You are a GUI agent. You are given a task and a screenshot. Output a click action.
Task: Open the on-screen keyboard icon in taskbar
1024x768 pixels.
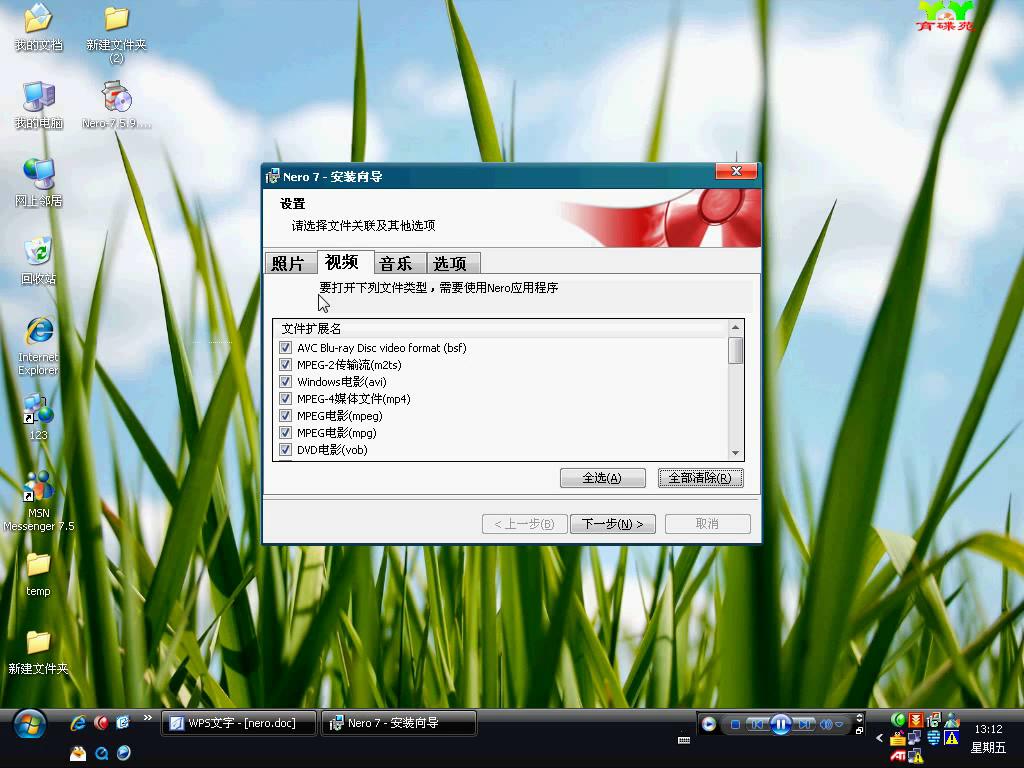[684, 740]
